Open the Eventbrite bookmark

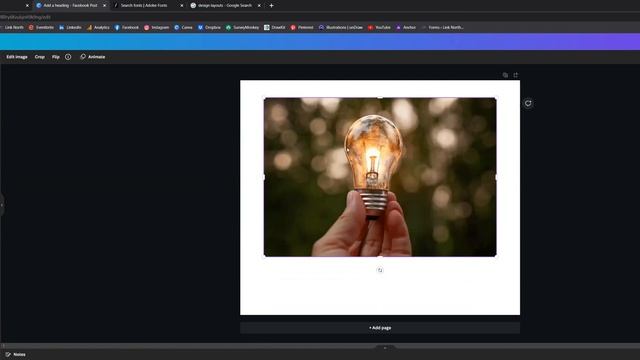(x=41, y=27)
